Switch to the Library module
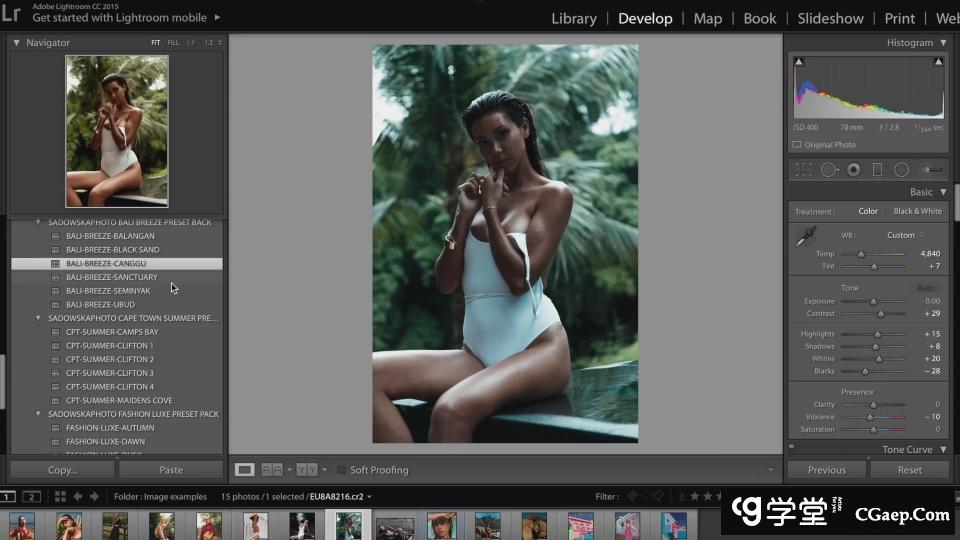 point(573,18)
